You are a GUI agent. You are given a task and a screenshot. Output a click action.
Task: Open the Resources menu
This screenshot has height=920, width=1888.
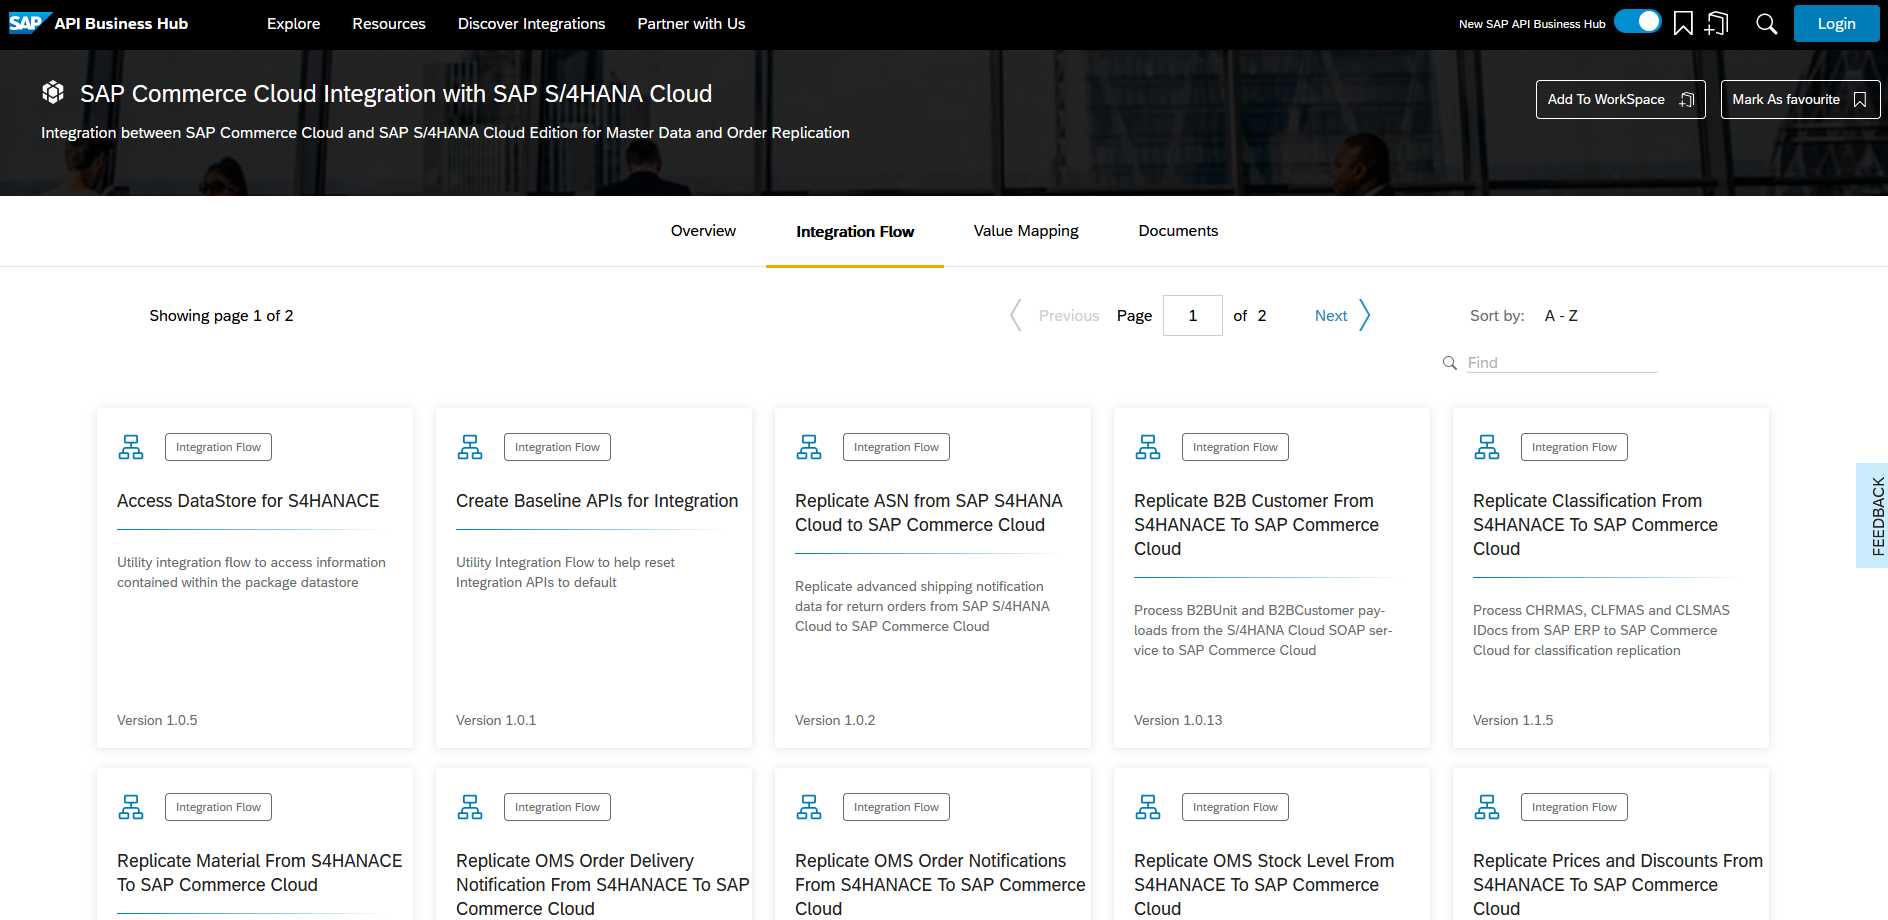point(389,24)
